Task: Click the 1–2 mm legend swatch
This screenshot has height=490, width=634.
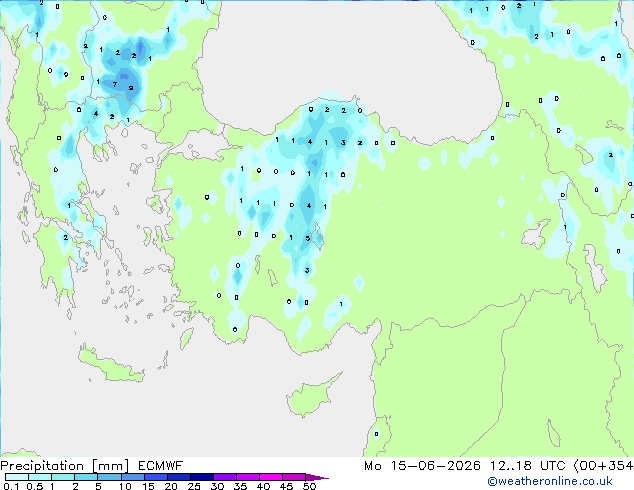Action: pos(63,477)
